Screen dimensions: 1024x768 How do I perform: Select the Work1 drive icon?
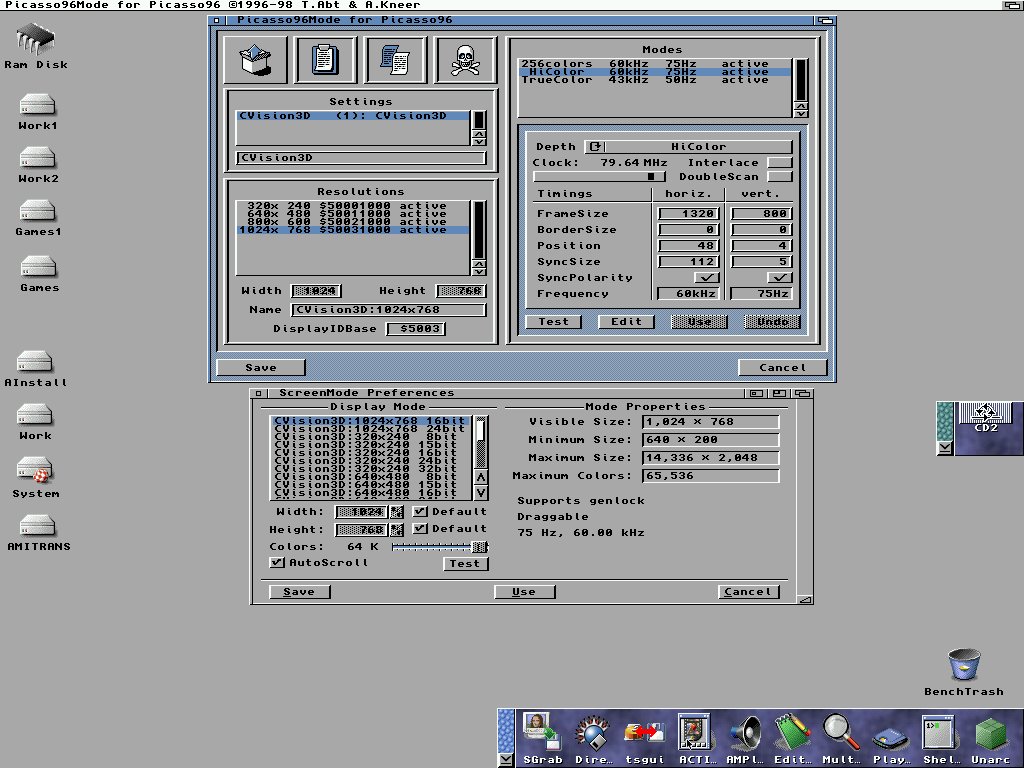click(37, 112)
